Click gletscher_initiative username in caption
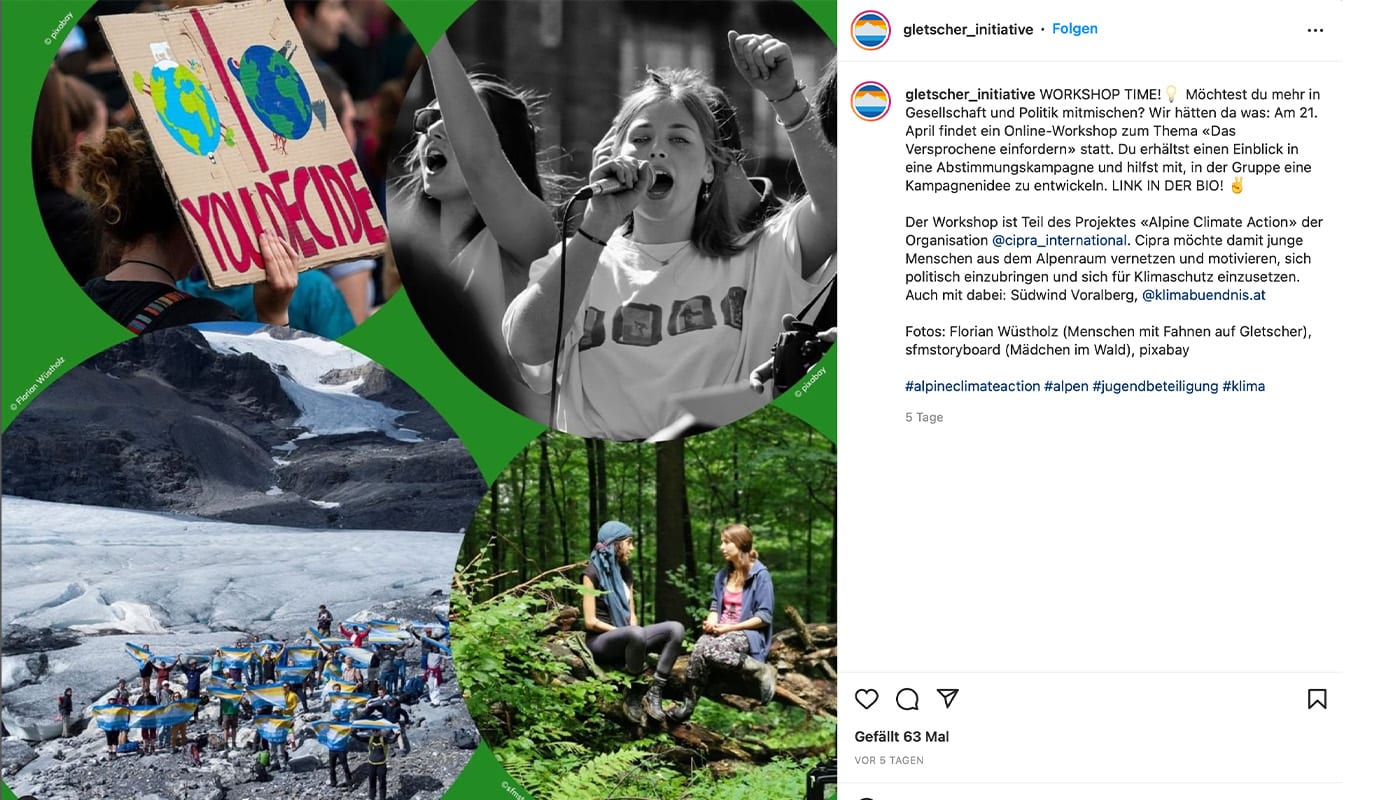The image size is (1400, 800). click(x=970, y=94)
